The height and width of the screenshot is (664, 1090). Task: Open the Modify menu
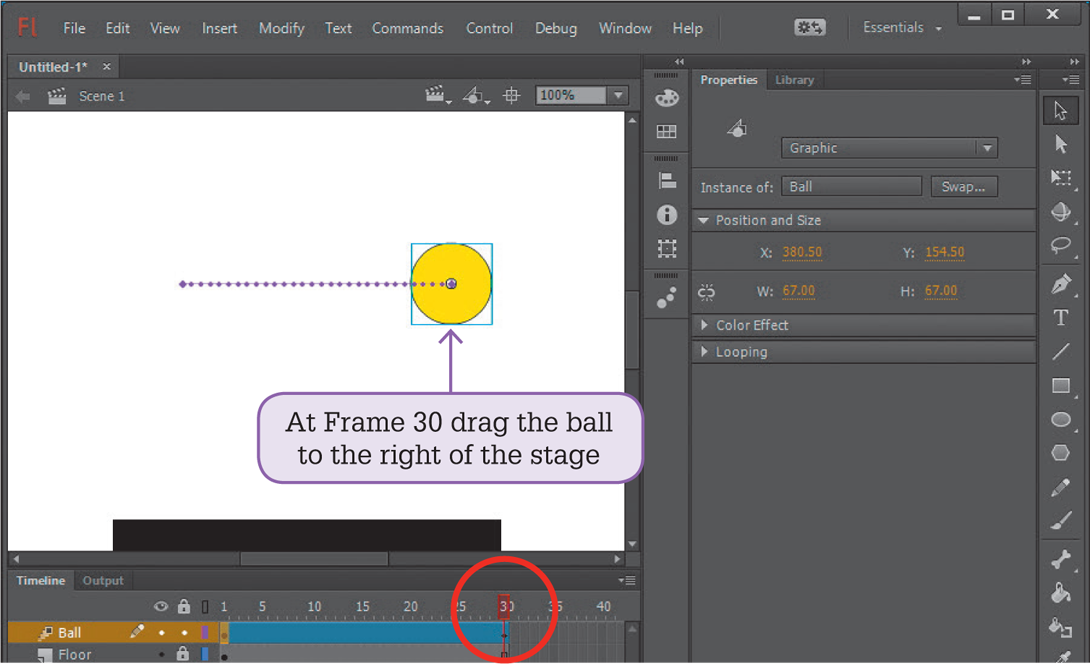(x=282, y=28)
